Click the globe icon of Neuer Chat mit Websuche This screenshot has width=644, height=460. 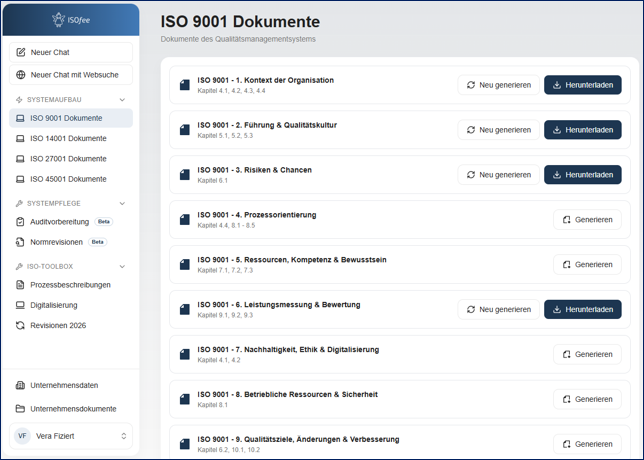[x=21, y=75]
